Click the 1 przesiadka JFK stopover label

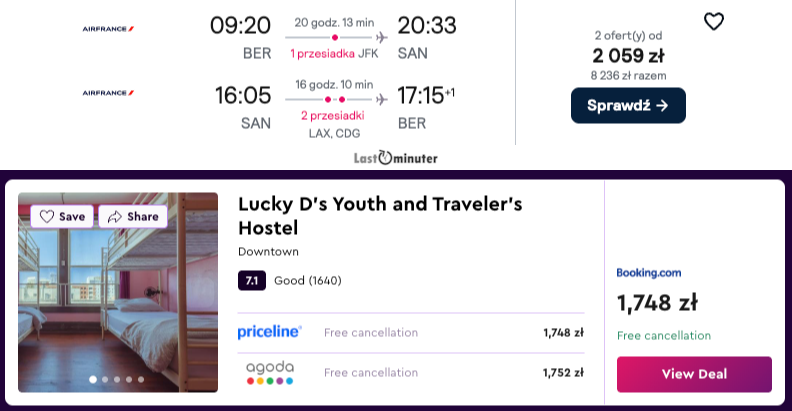click(334, 54)
